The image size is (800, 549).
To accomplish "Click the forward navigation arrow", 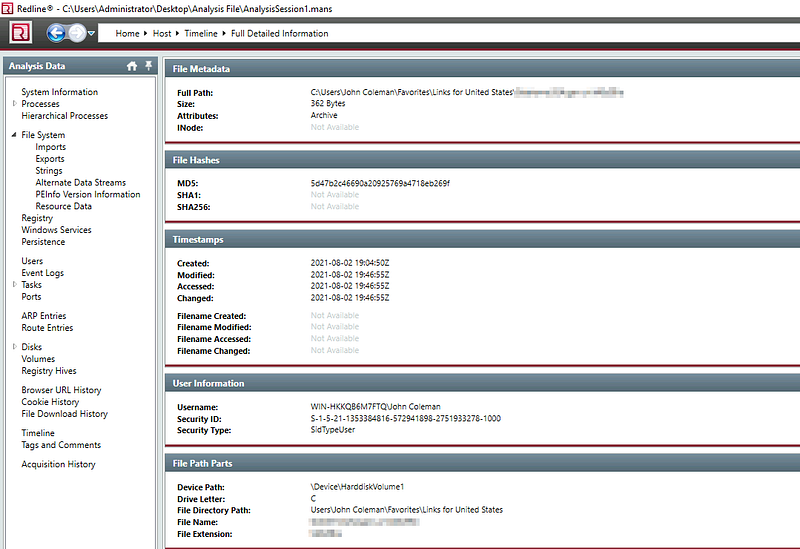I will click(77, 33).
